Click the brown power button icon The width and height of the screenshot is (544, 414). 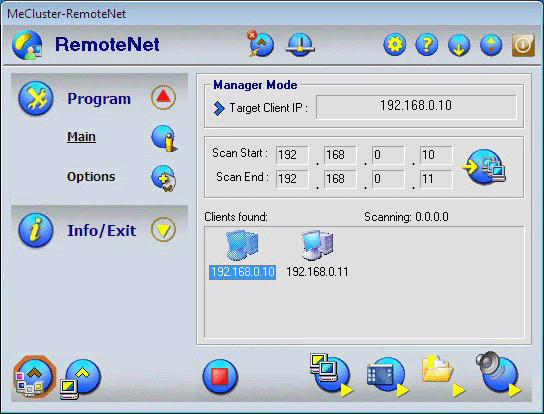pyautogui.click(x=523, y=45)
